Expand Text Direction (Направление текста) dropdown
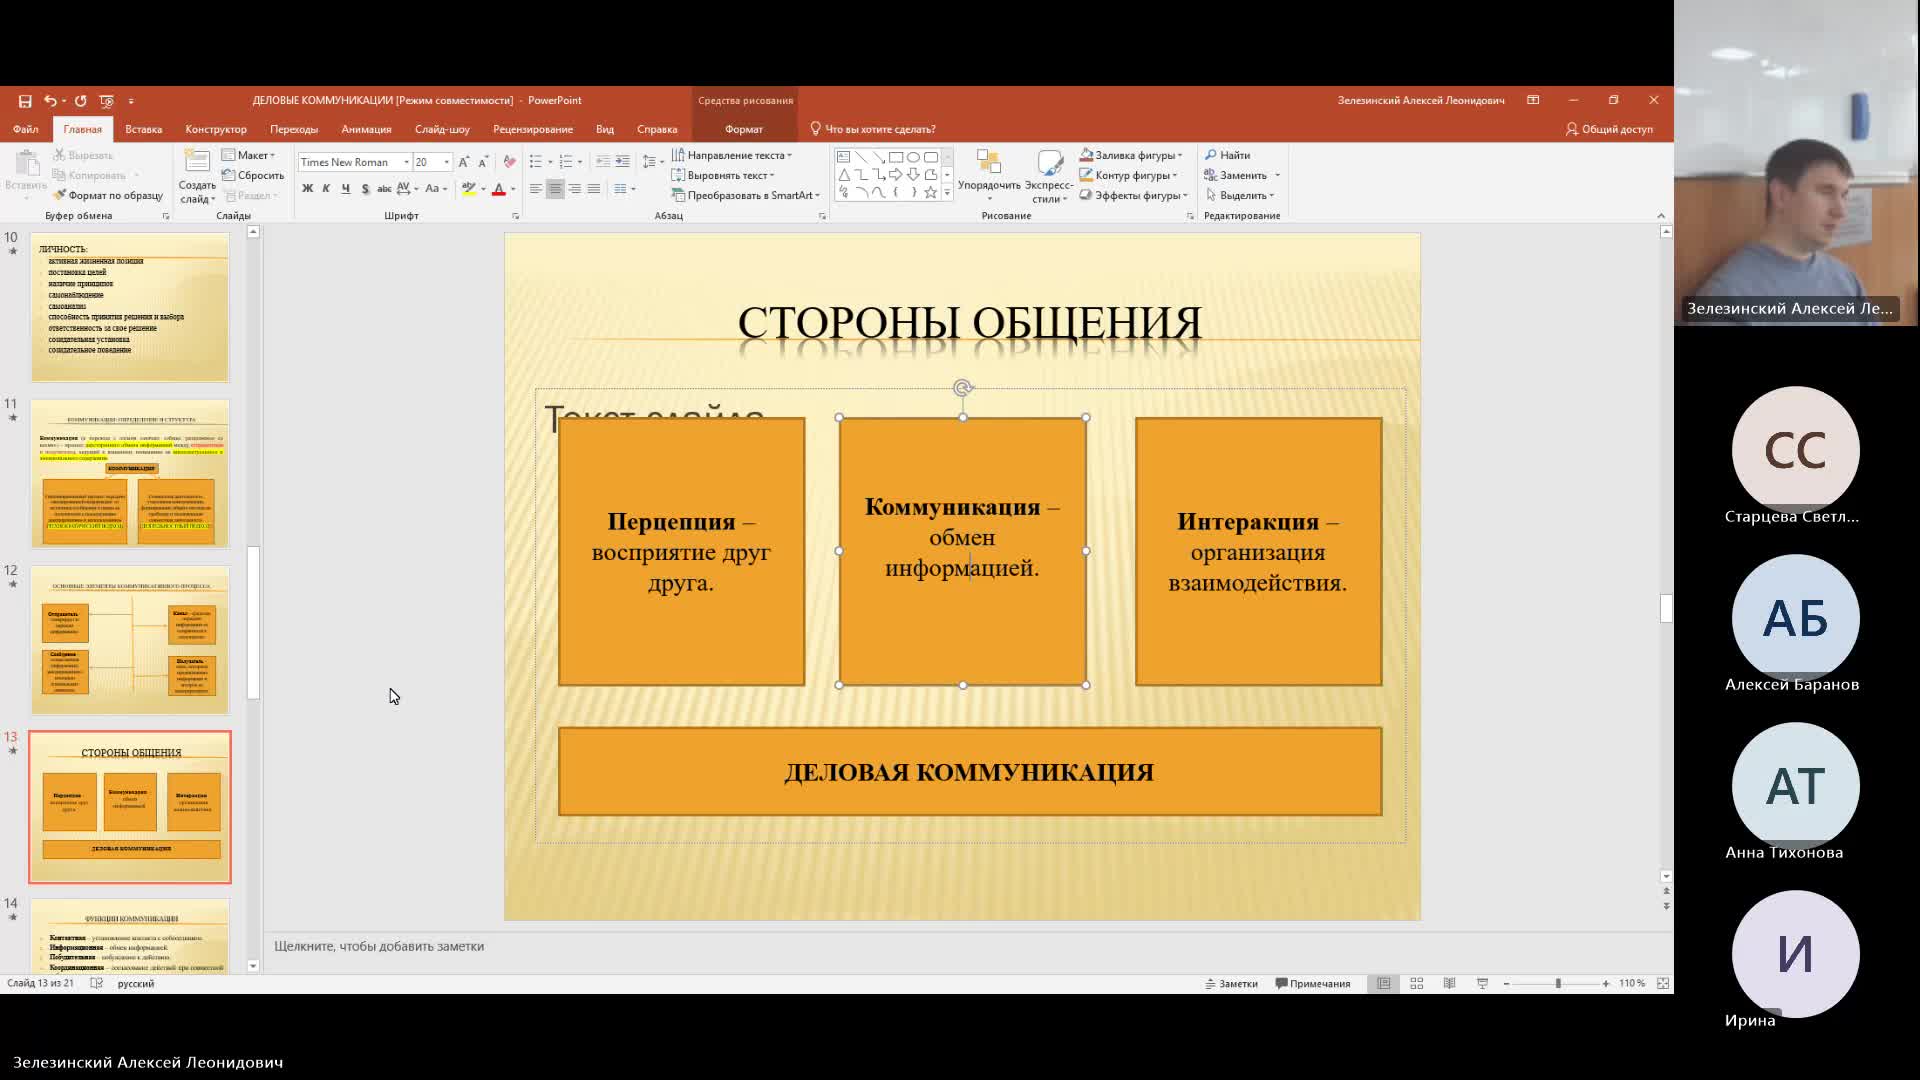 732,155
